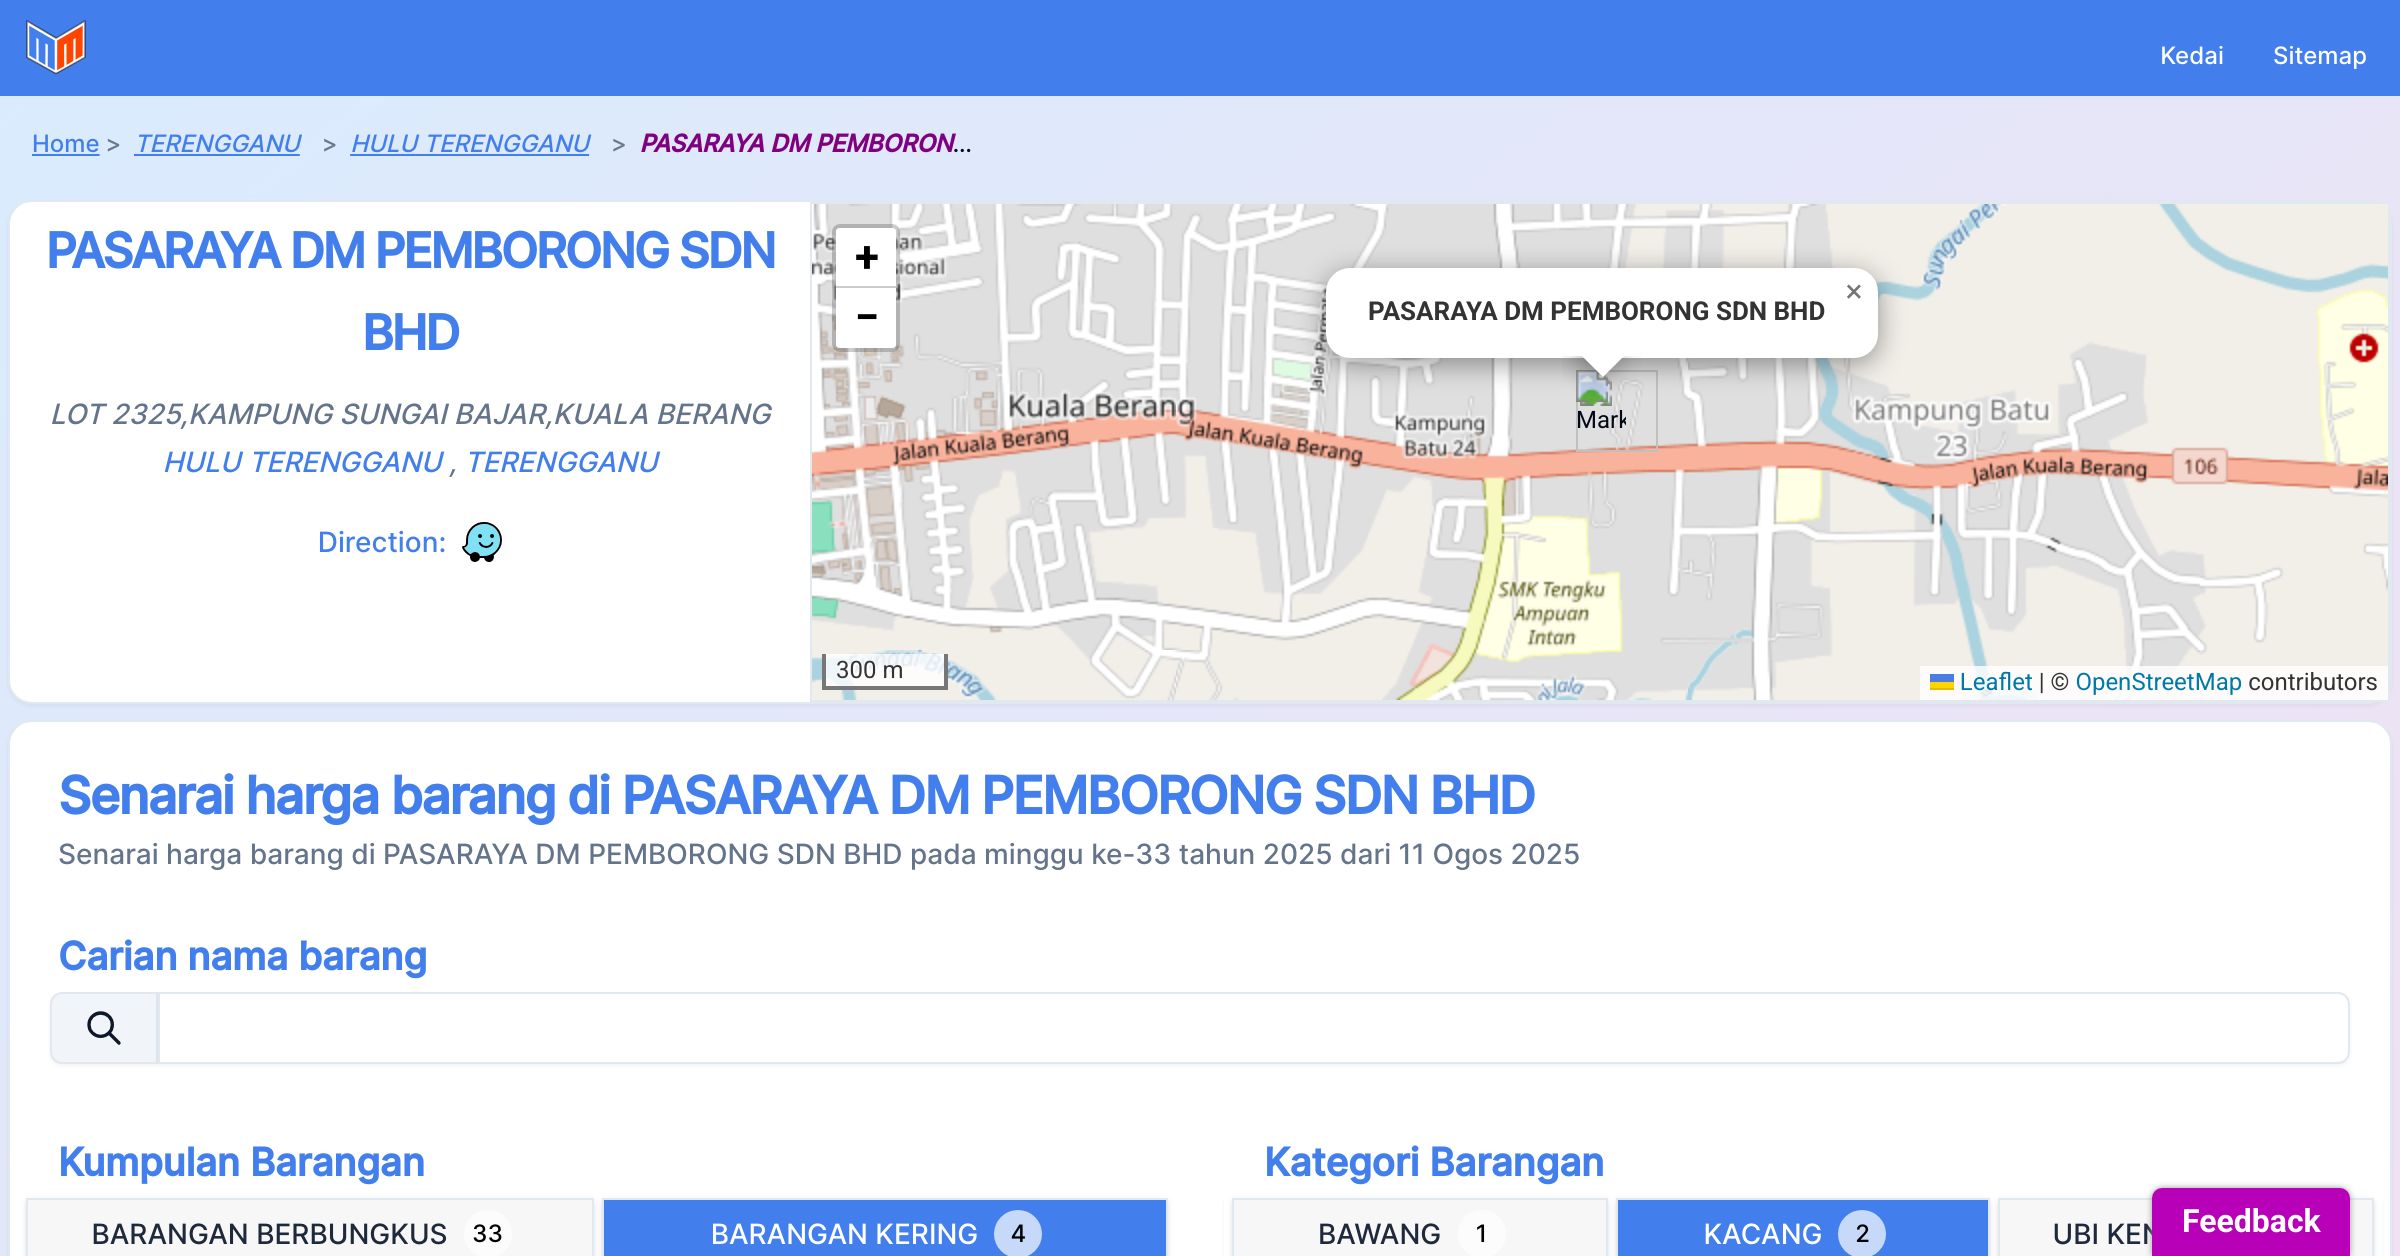2400x1256 pixels.
Task: Click the map marker image
Action: (1594, 389)
